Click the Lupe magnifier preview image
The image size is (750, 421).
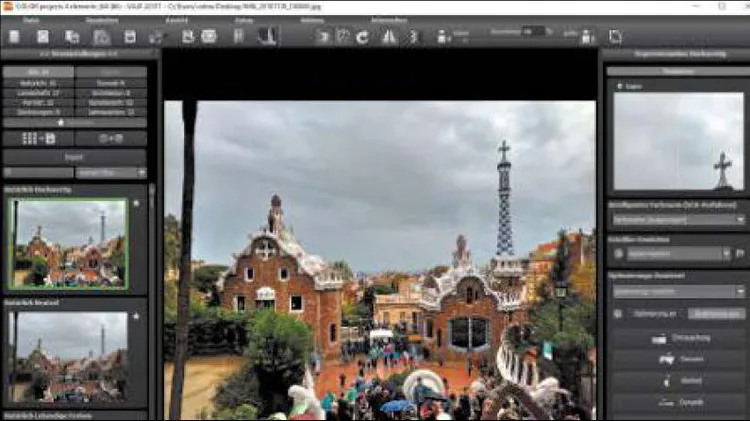[678, 142]
